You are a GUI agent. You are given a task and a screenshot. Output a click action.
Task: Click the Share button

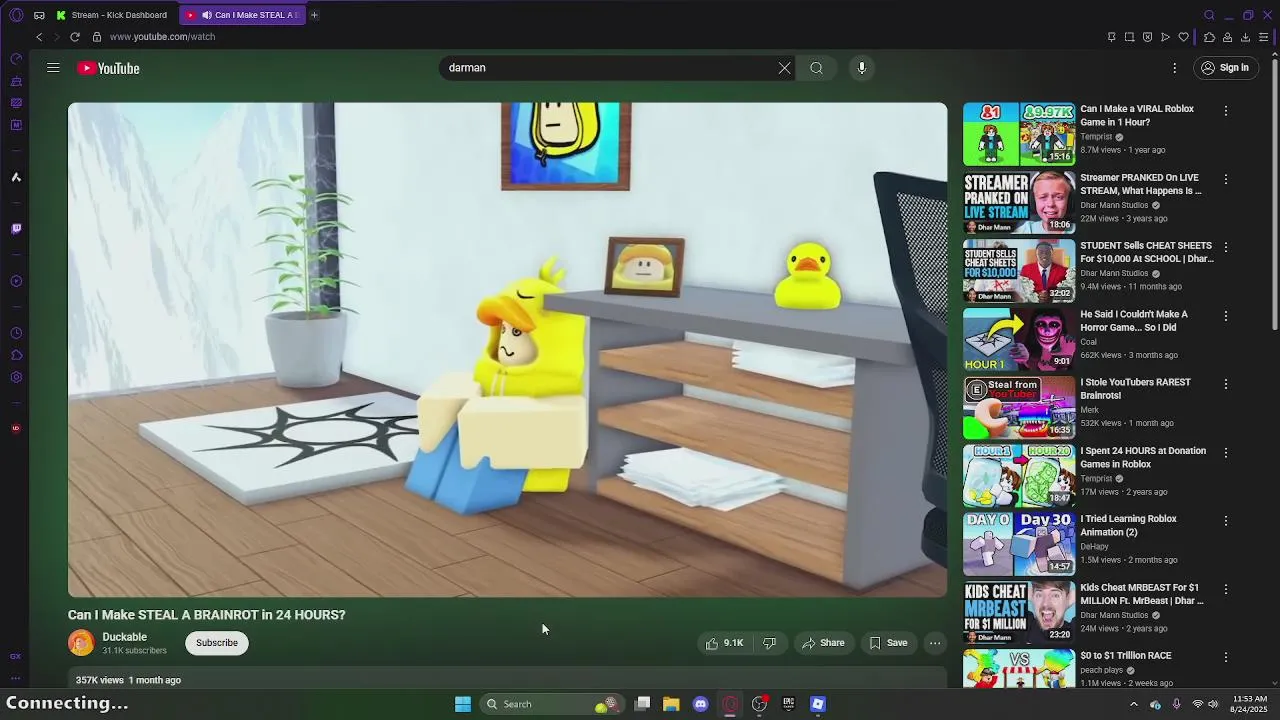823,643
